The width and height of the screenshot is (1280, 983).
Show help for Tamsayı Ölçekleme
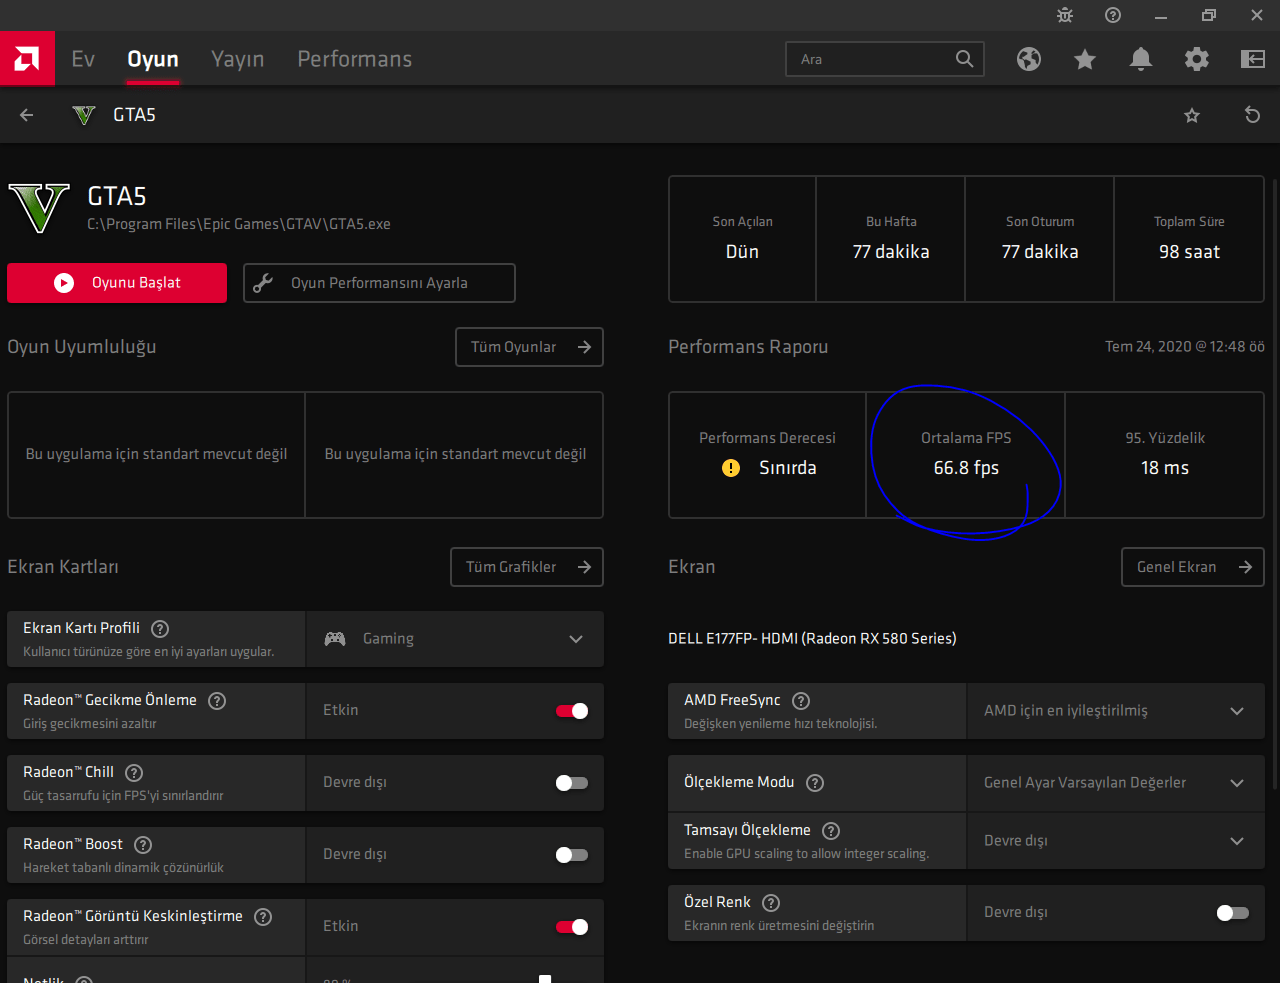tap(831, 831)
